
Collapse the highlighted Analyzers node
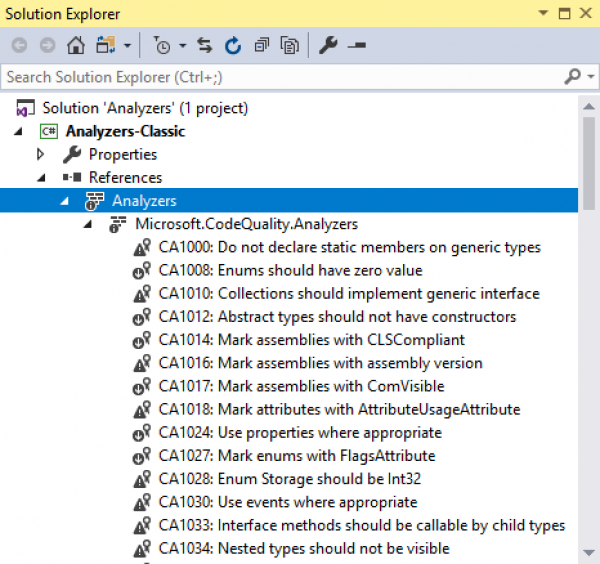(x=64, y=201)
